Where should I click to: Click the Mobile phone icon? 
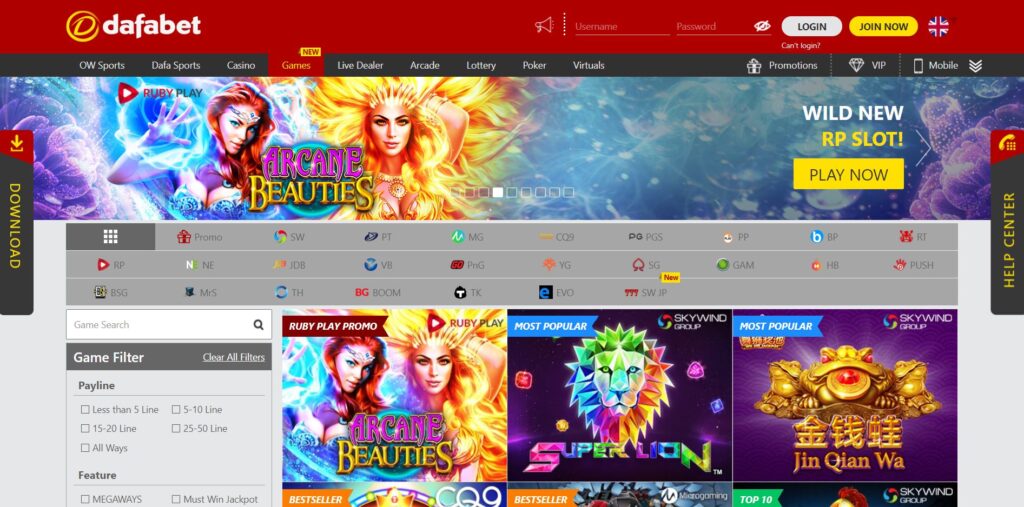(x=918, y=65)
